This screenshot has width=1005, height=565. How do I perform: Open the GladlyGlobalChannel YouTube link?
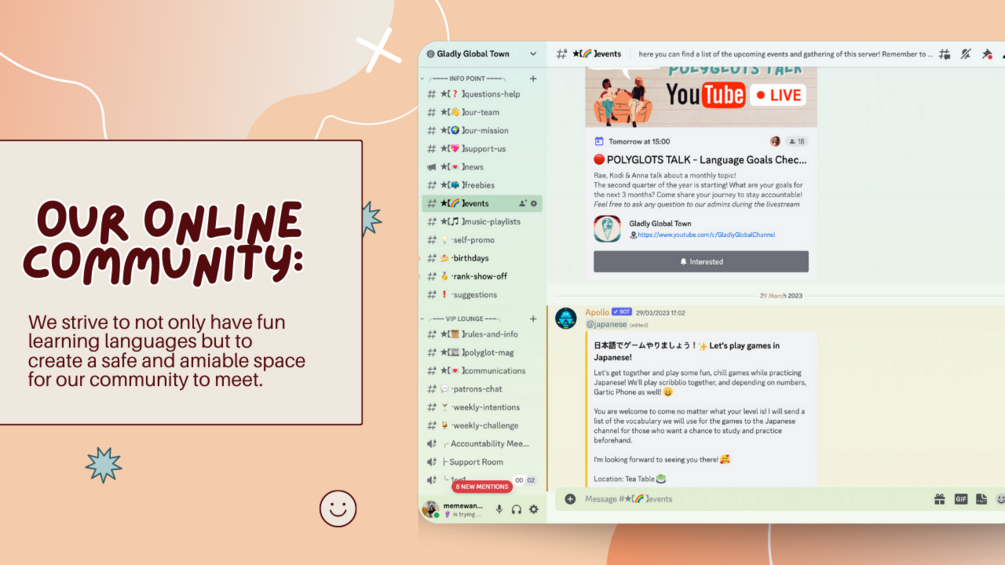(x=706, y=235)
